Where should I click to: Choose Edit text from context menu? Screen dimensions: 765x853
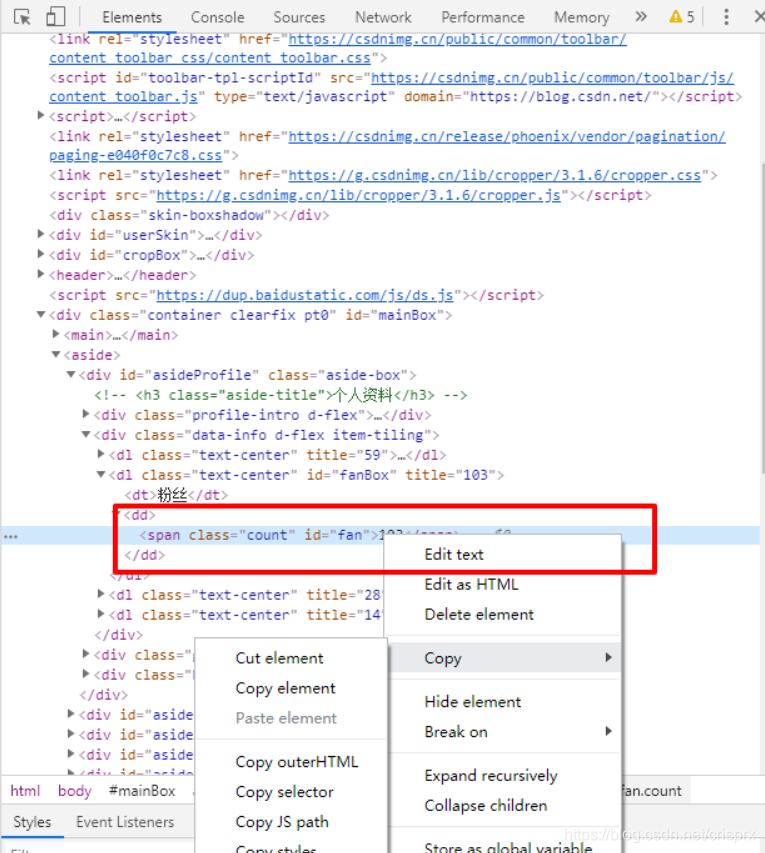pyautogui.click(x=502, y=554)
